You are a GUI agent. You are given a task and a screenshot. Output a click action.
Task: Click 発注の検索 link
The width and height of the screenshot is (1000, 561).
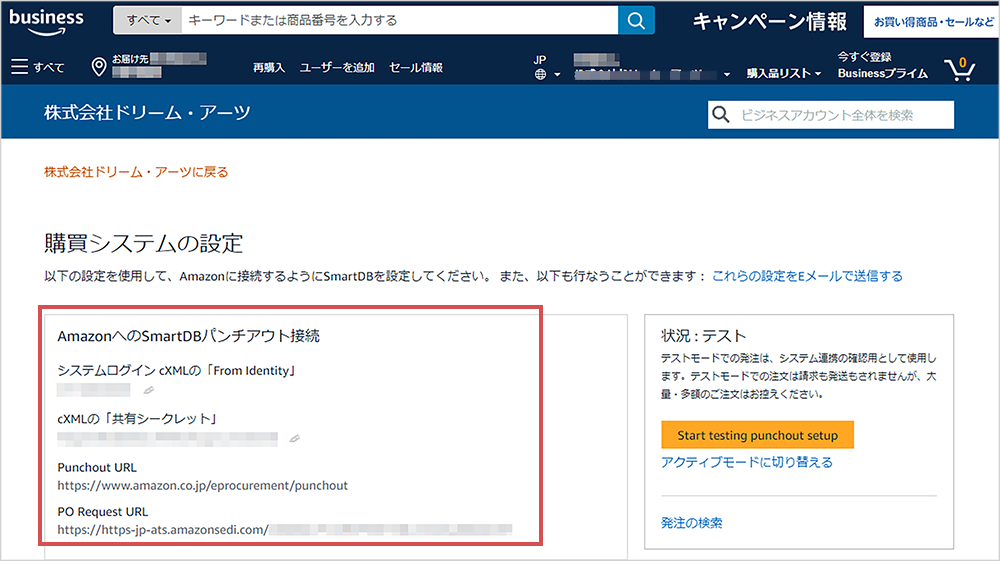692,523
